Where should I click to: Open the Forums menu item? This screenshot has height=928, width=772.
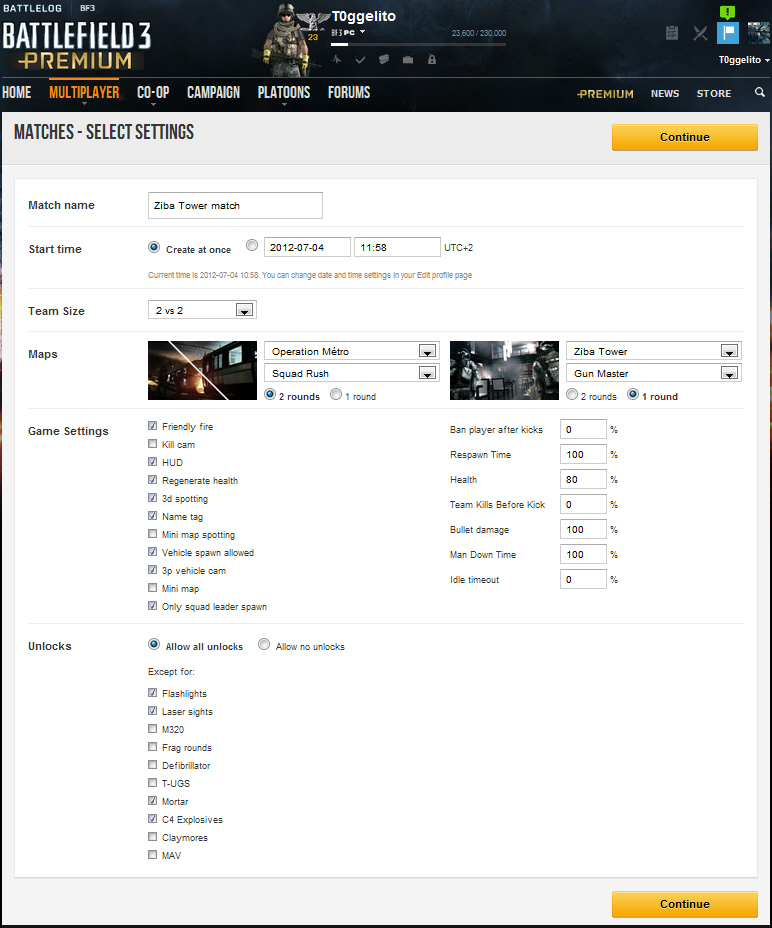pyautogui.click(x=349, y=93)
